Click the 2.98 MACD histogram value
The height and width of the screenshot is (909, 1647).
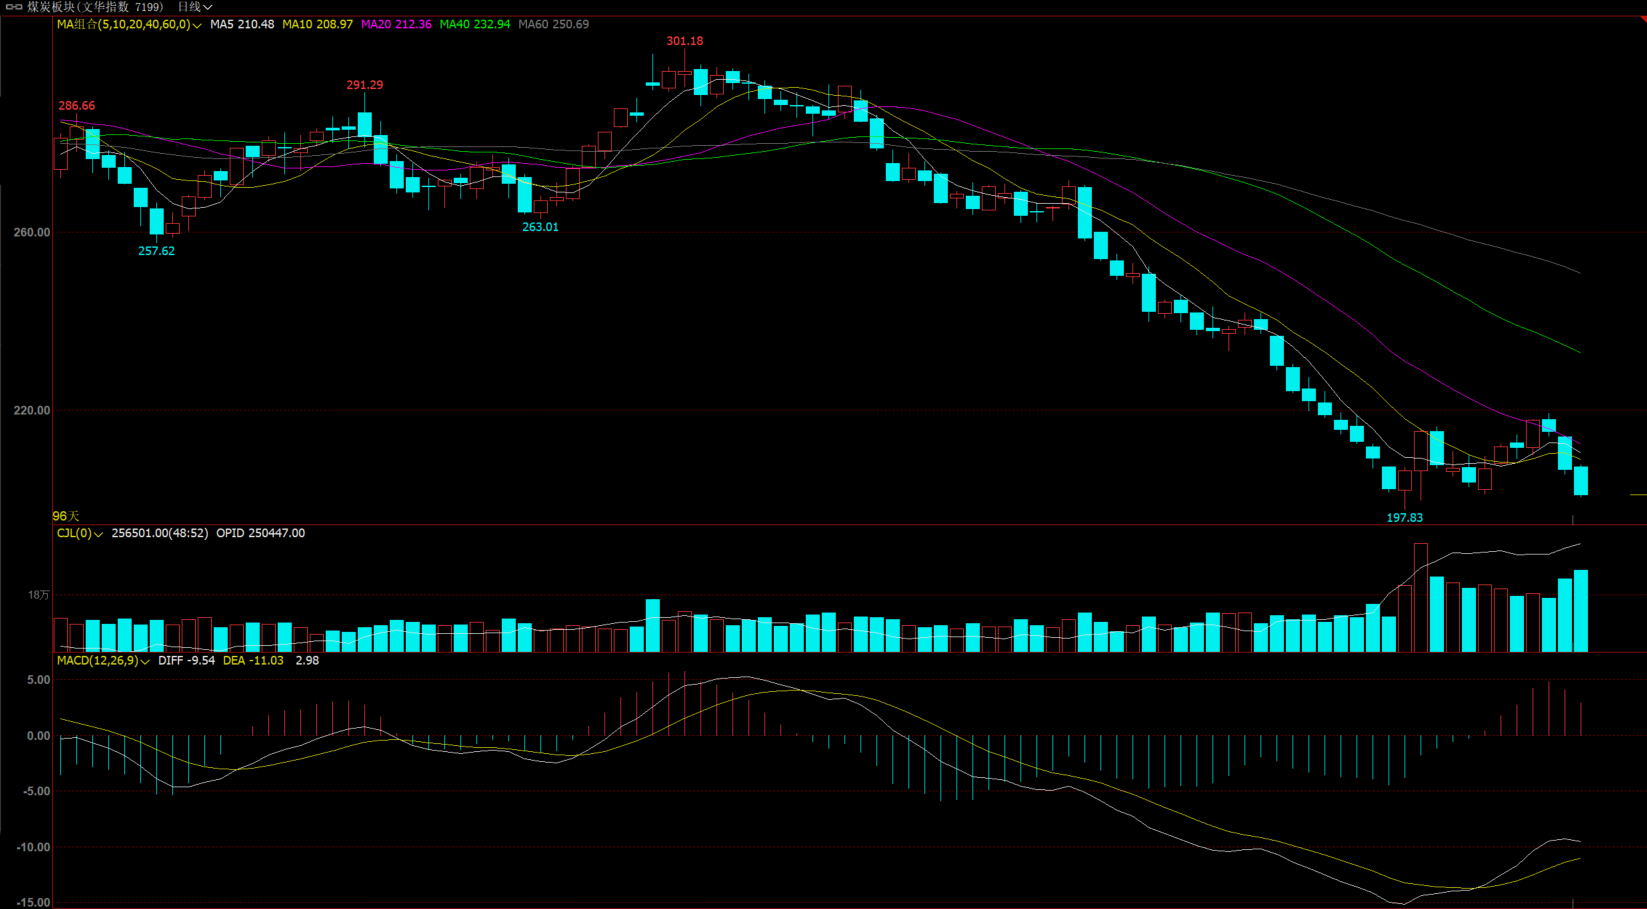tap(307, 661)
